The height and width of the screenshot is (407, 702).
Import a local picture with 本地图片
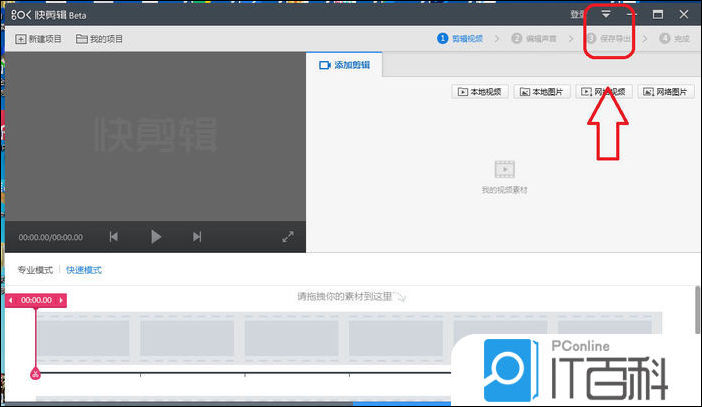point(541,92)
